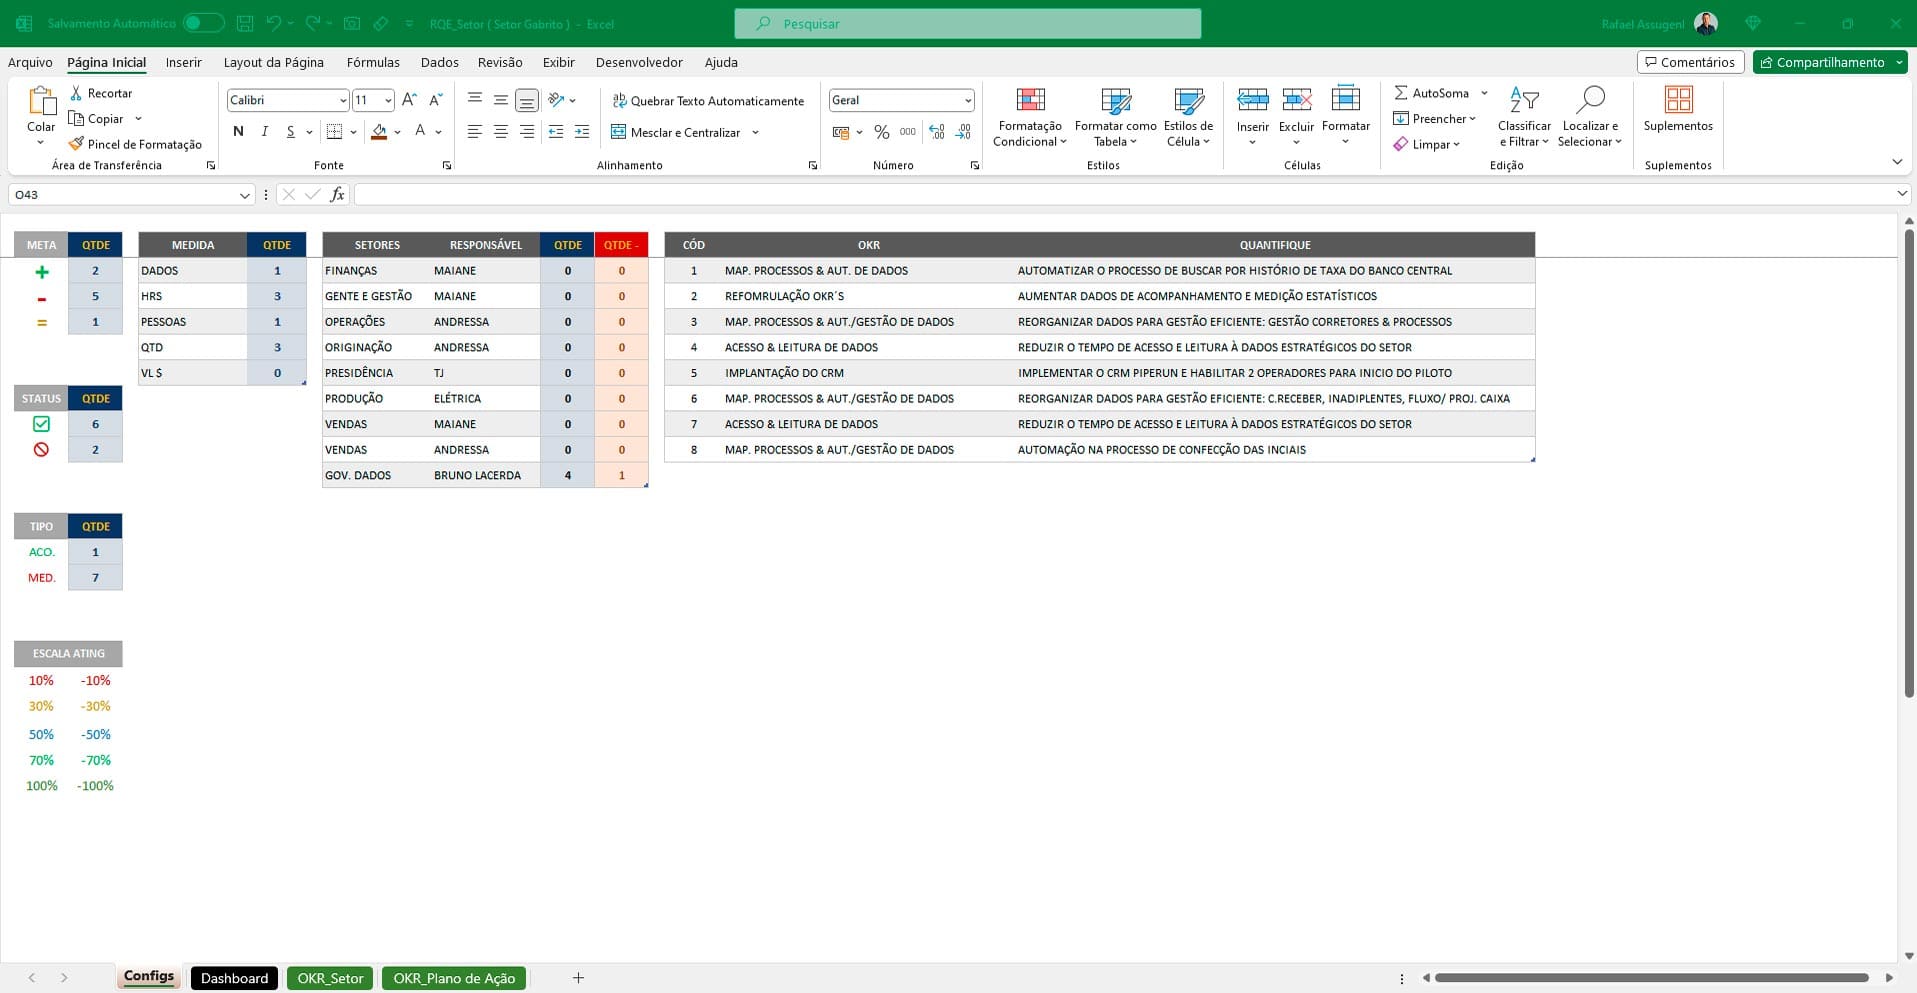Image resolution: width=1917 pixels, height=993 pixels.
Task: Apply bold with the N button
Action: [238, 131]
